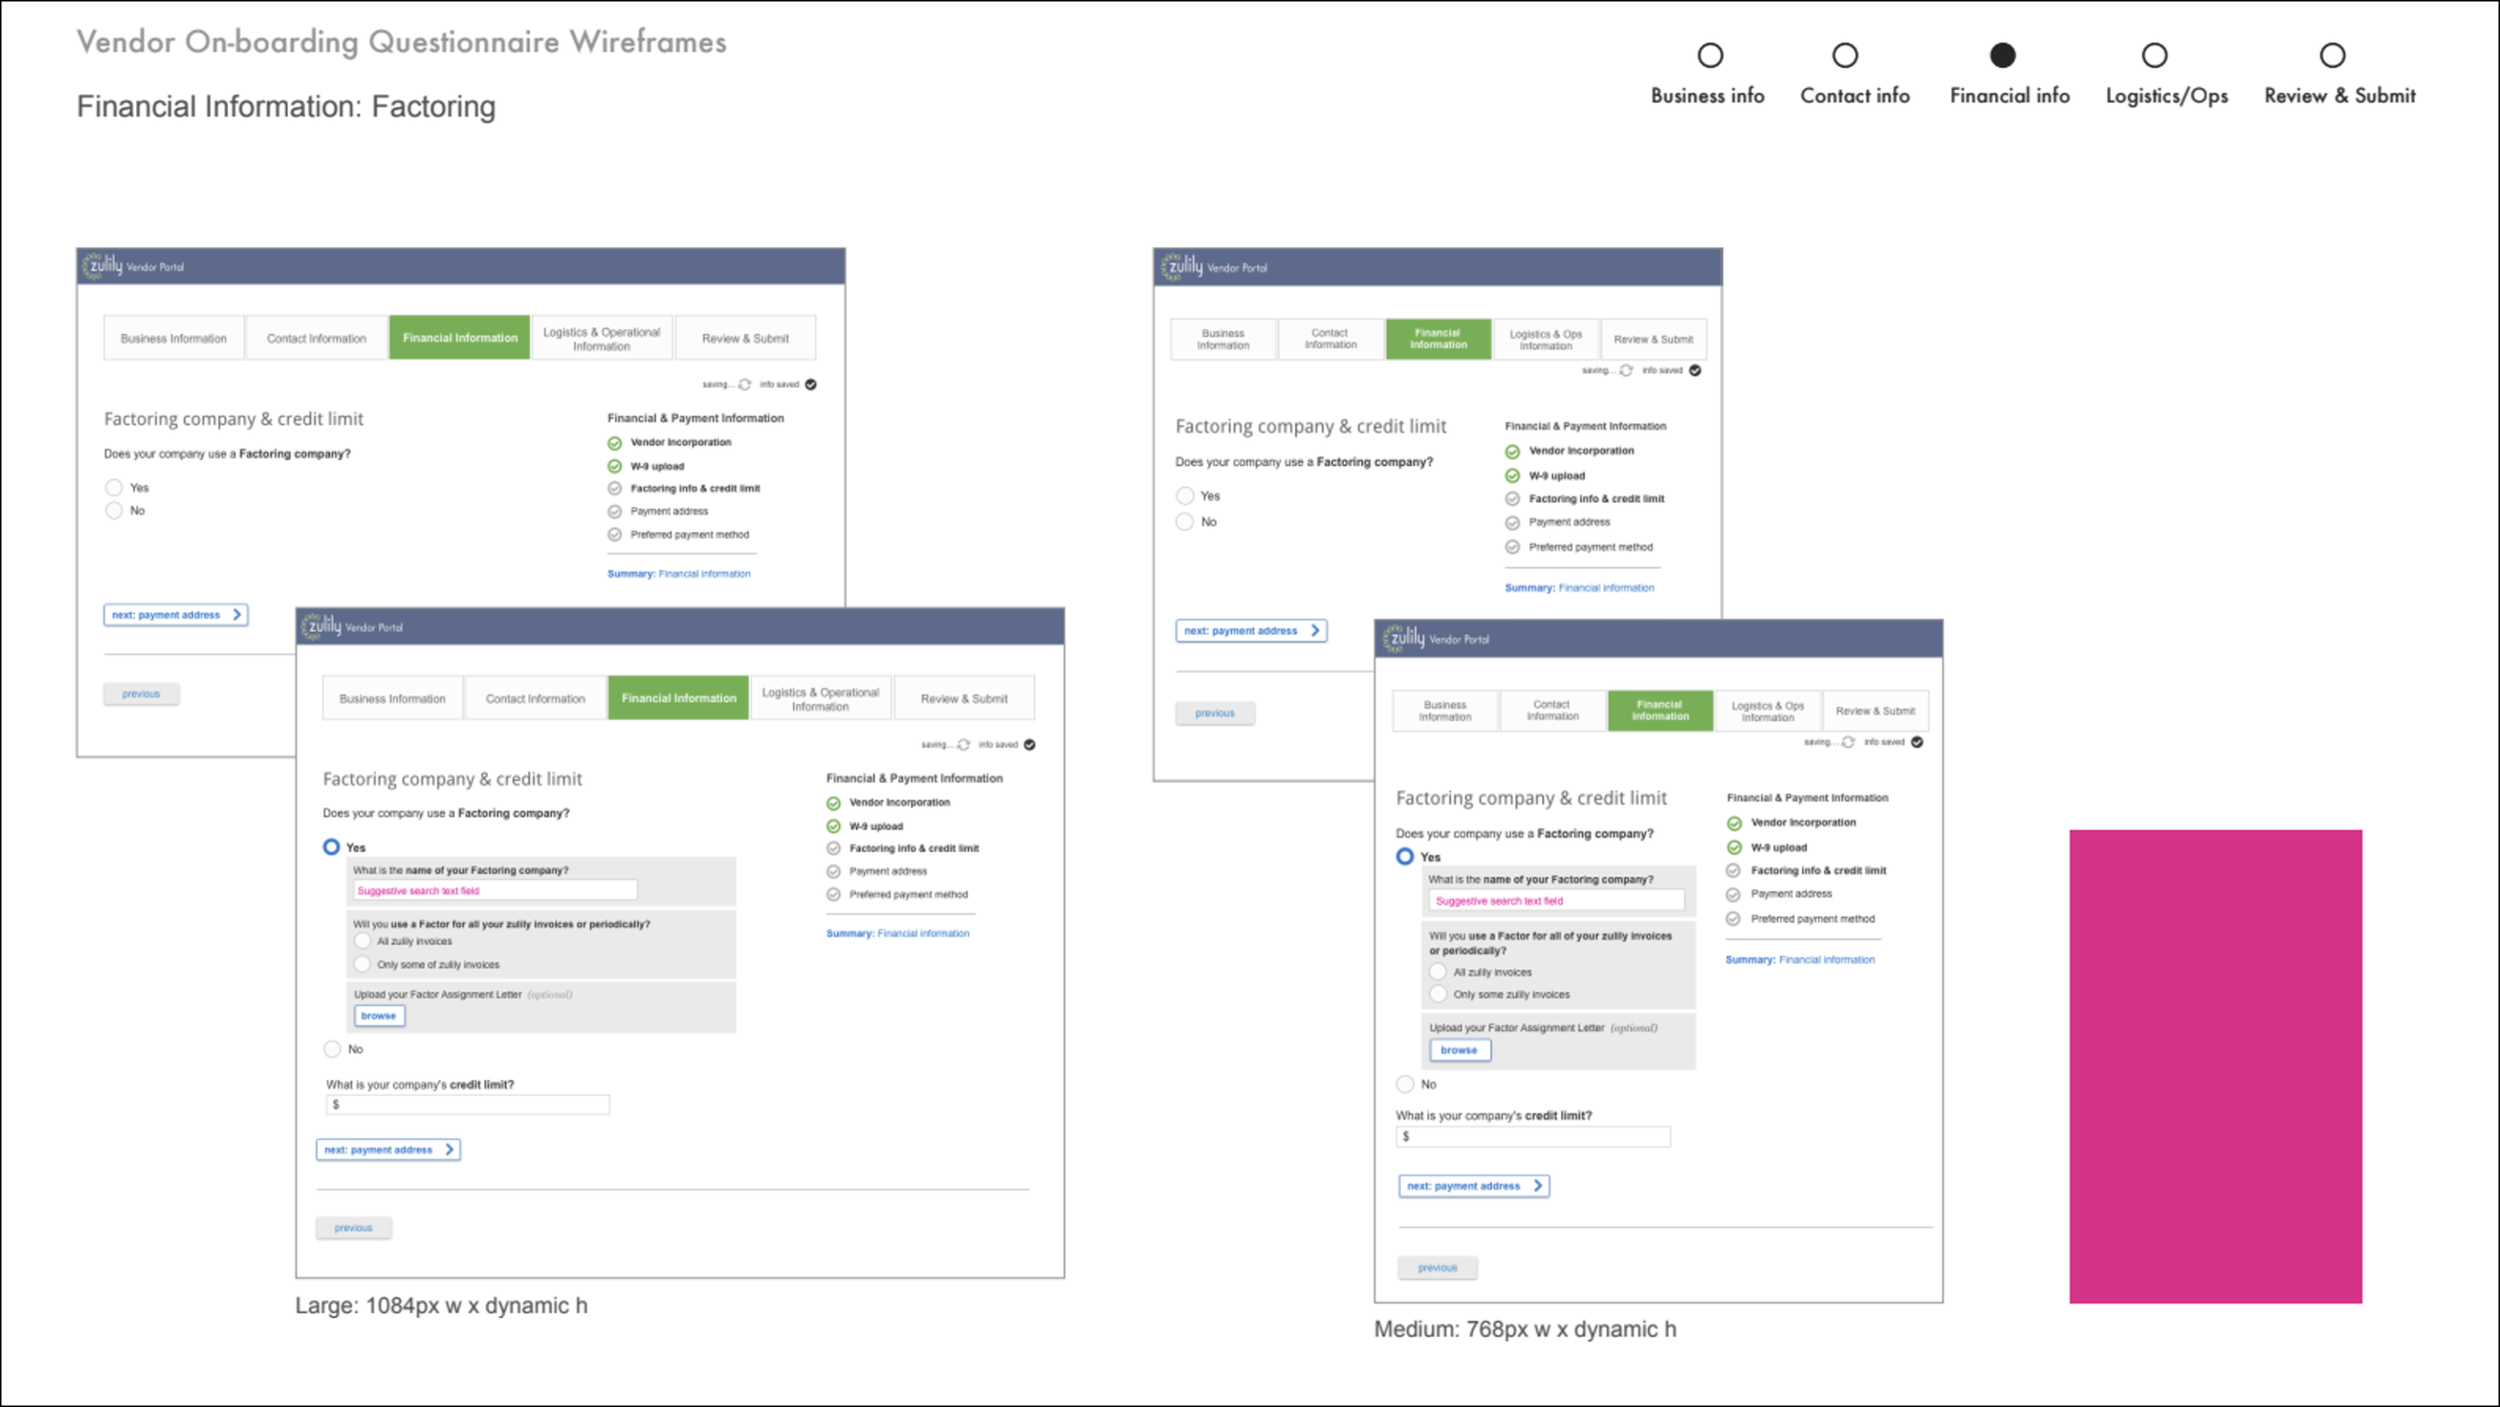Click saving refresh icon in top-left wireframe
Viewport: 2500px width, 1407px height.
pos(744,384)
